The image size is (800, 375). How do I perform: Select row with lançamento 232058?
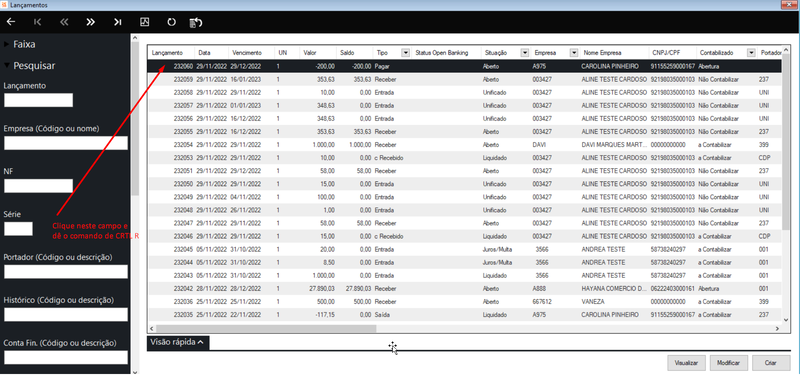(x=464, y=92)
